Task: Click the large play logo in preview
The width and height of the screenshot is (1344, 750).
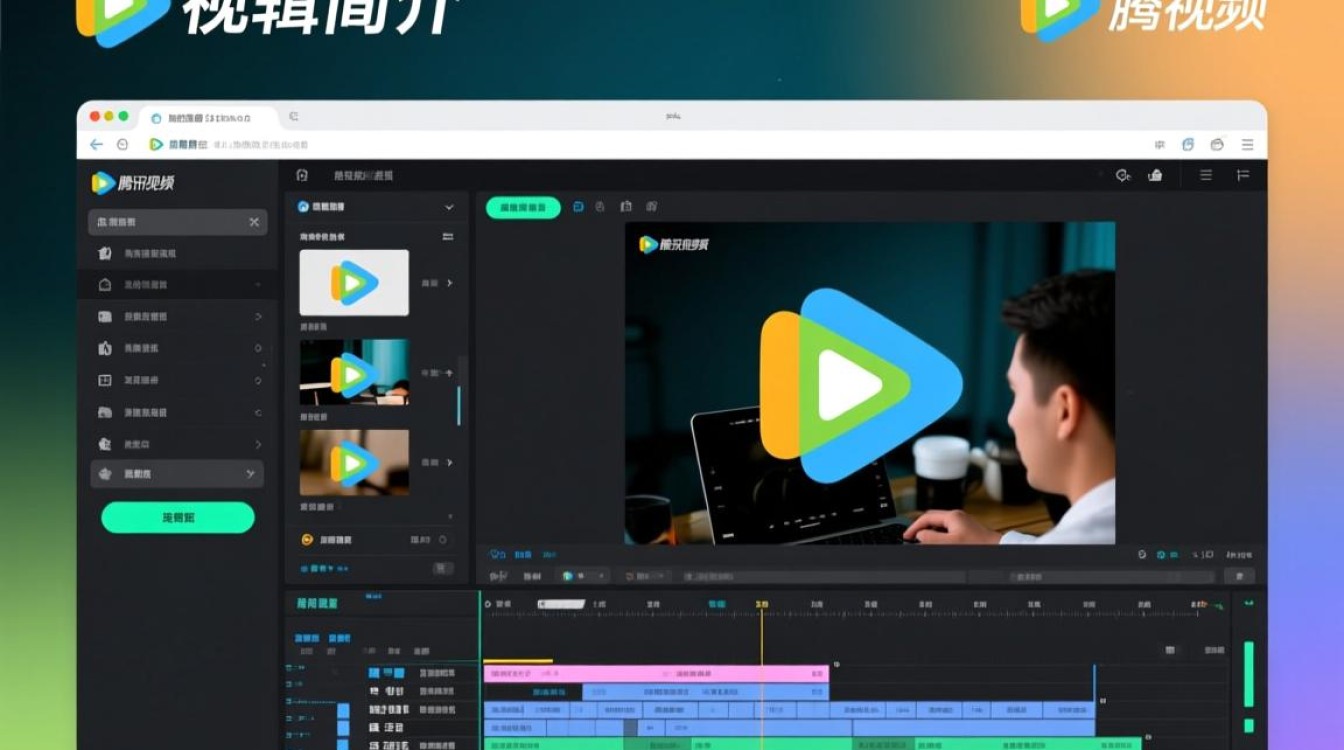Action: (x=861, y=385)
